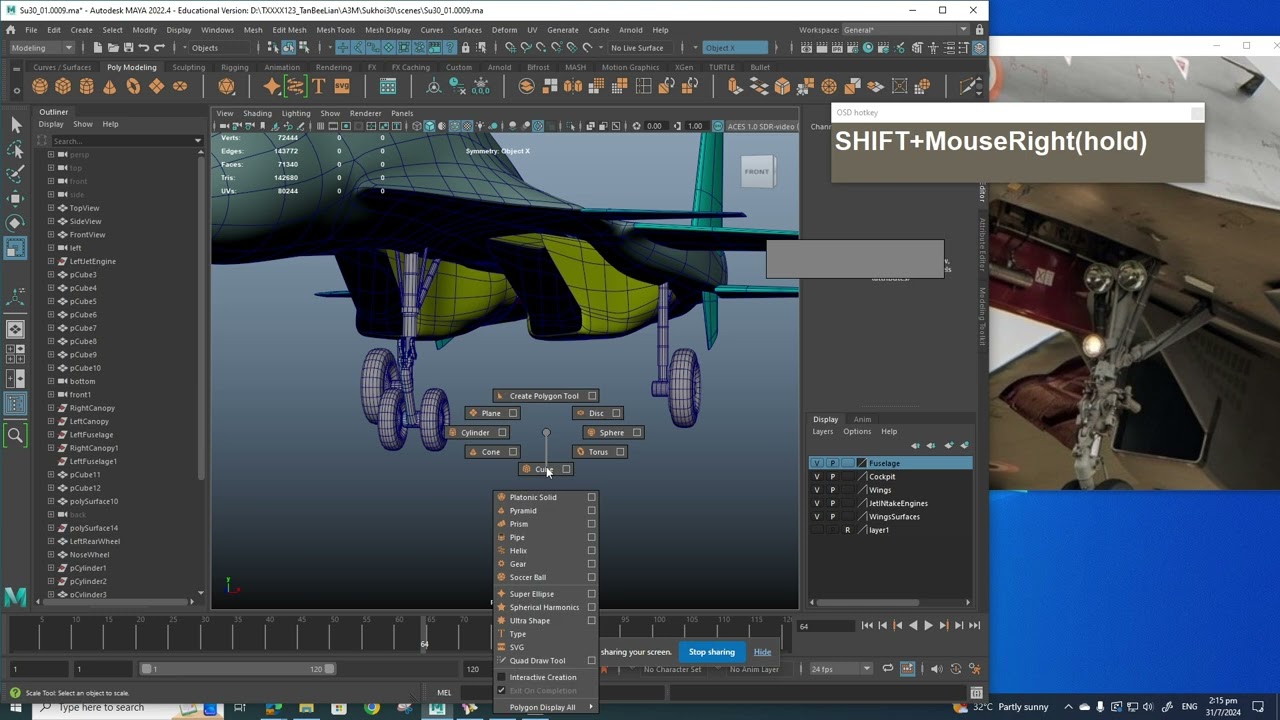The width and height of the screenshot is (1280, 720).
Task: Switch to the Sculpting shelf tab
Action: (188, 67)
